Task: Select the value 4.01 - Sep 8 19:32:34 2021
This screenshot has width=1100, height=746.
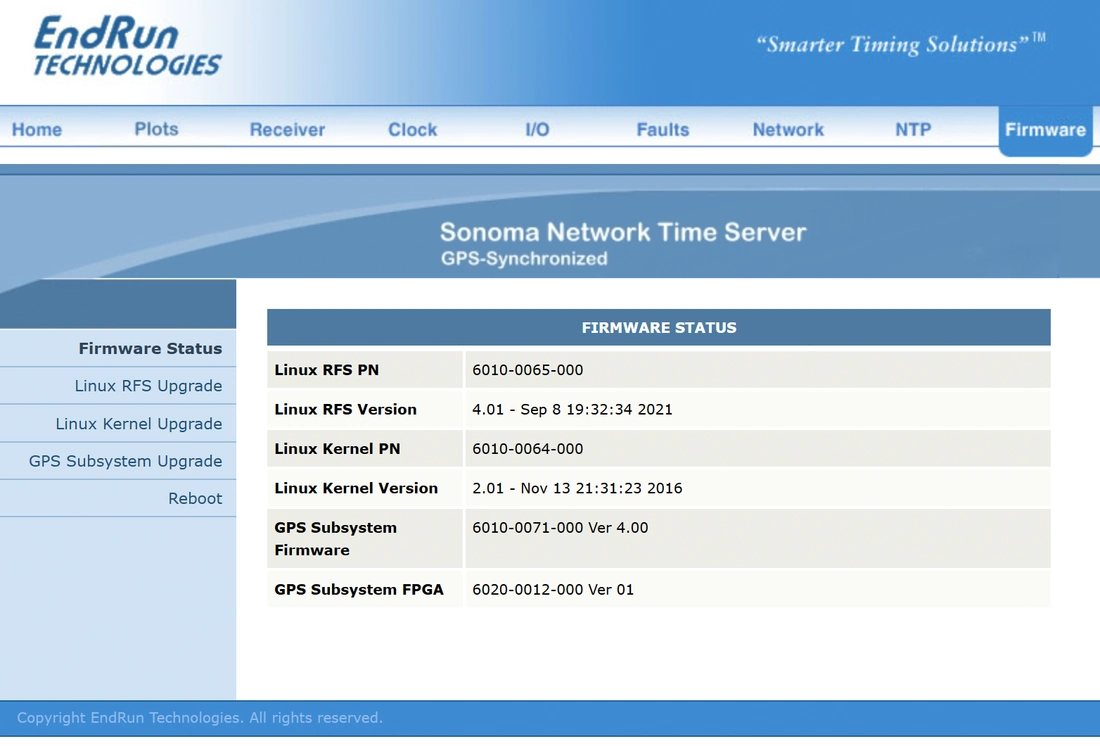Action: click(x=572, y=409)
